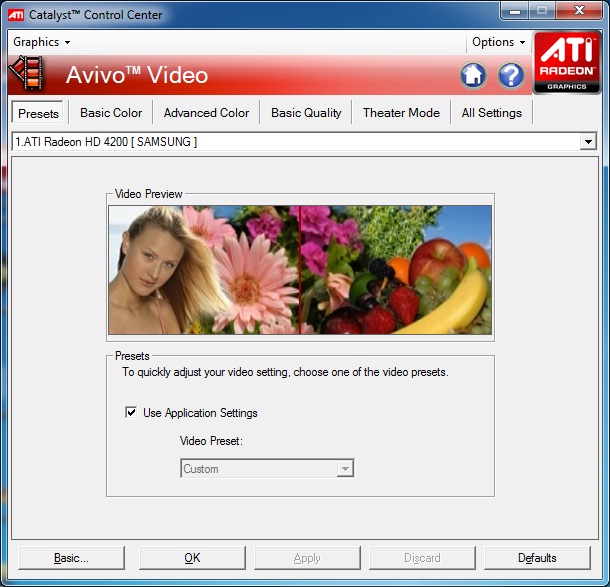This screenshot has height=587, width=610.
Task: Open Help with the question mark icon
Action: 511,75
